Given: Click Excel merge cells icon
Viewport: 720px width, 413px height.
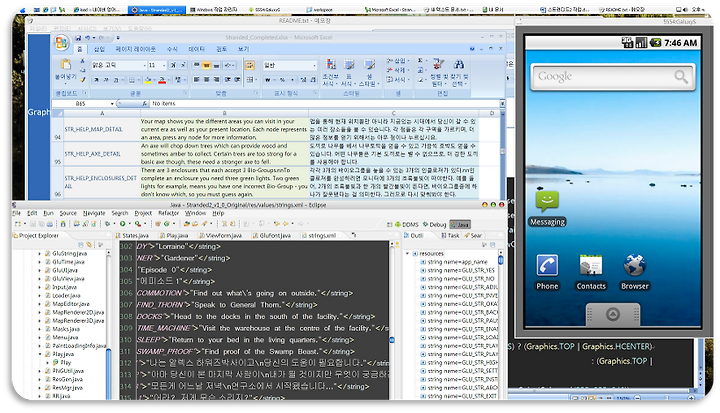Looking at the screenshot, I should pyautogui.click(x=250, y=79).
